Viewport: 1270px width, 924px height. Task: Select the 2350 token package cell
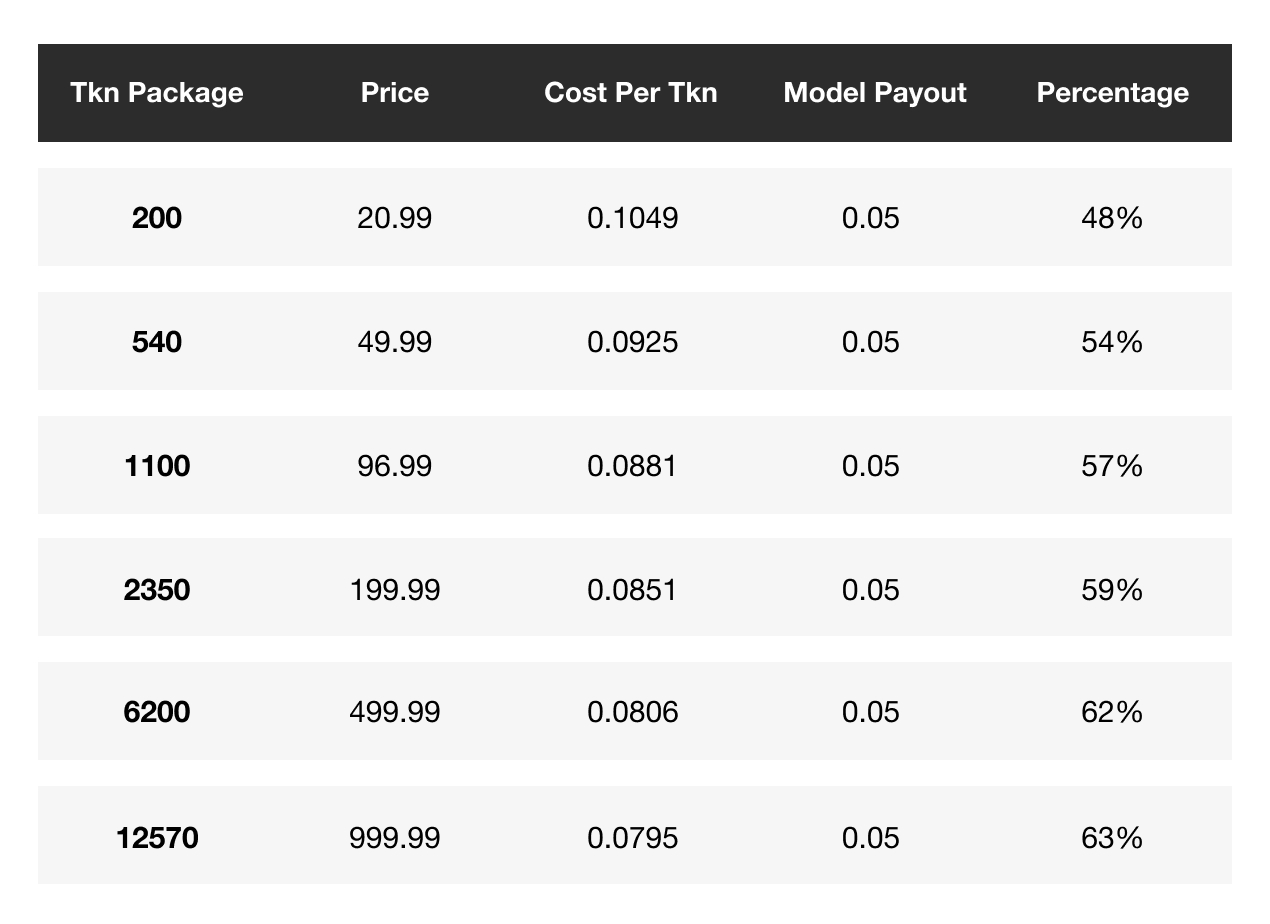(x=157, y=590)
